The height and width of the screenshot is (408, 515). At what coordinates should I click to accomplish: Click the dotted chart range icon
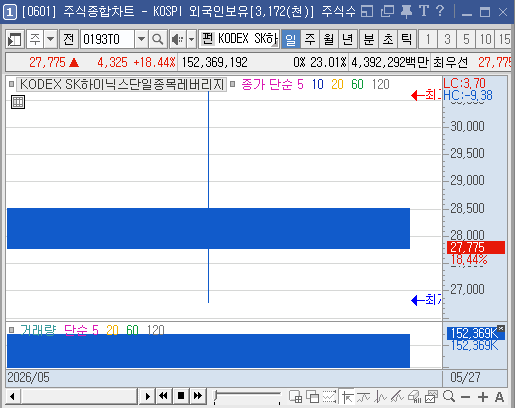click(329, 397)
